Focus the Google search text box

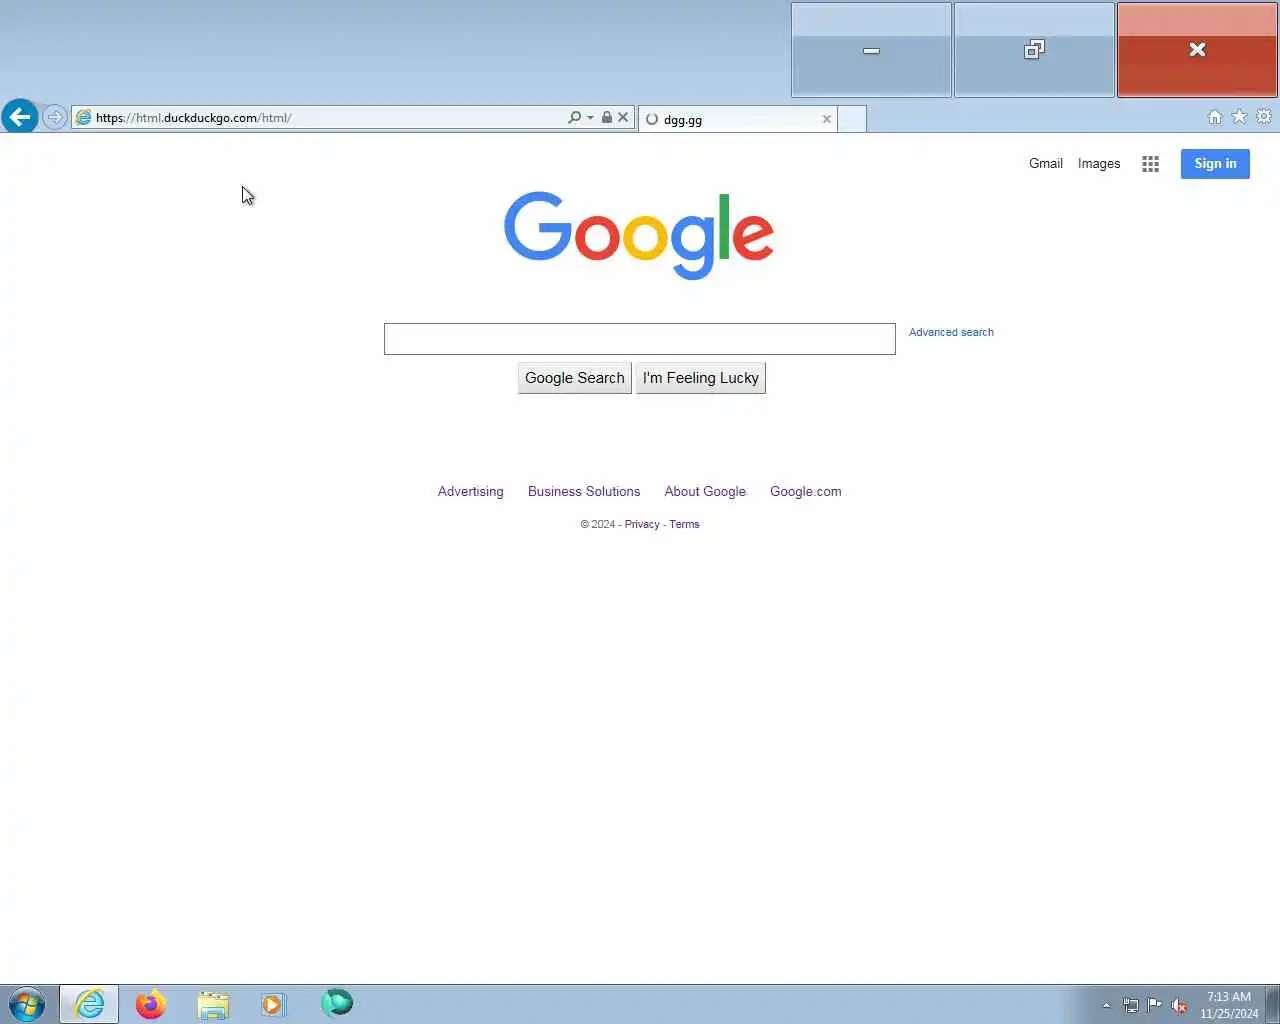pyautogui.click(x=640, y=339)
